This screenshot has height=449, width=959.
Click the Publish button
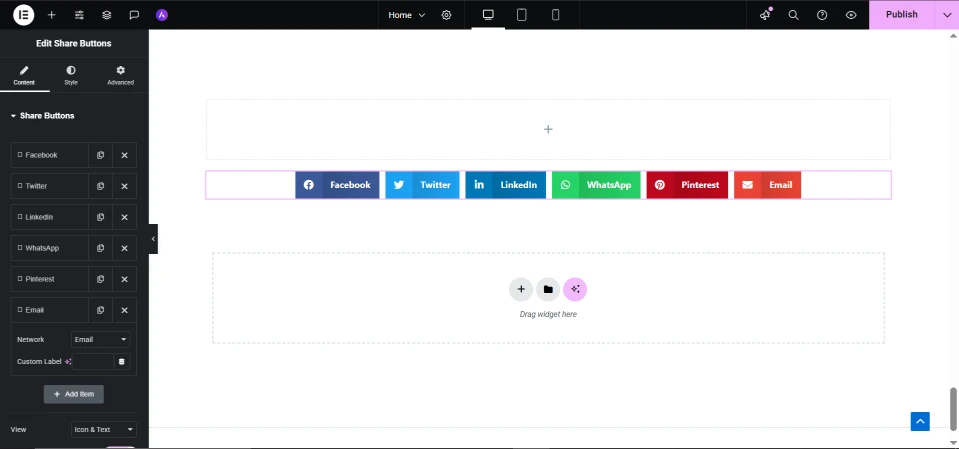[902, 15]
